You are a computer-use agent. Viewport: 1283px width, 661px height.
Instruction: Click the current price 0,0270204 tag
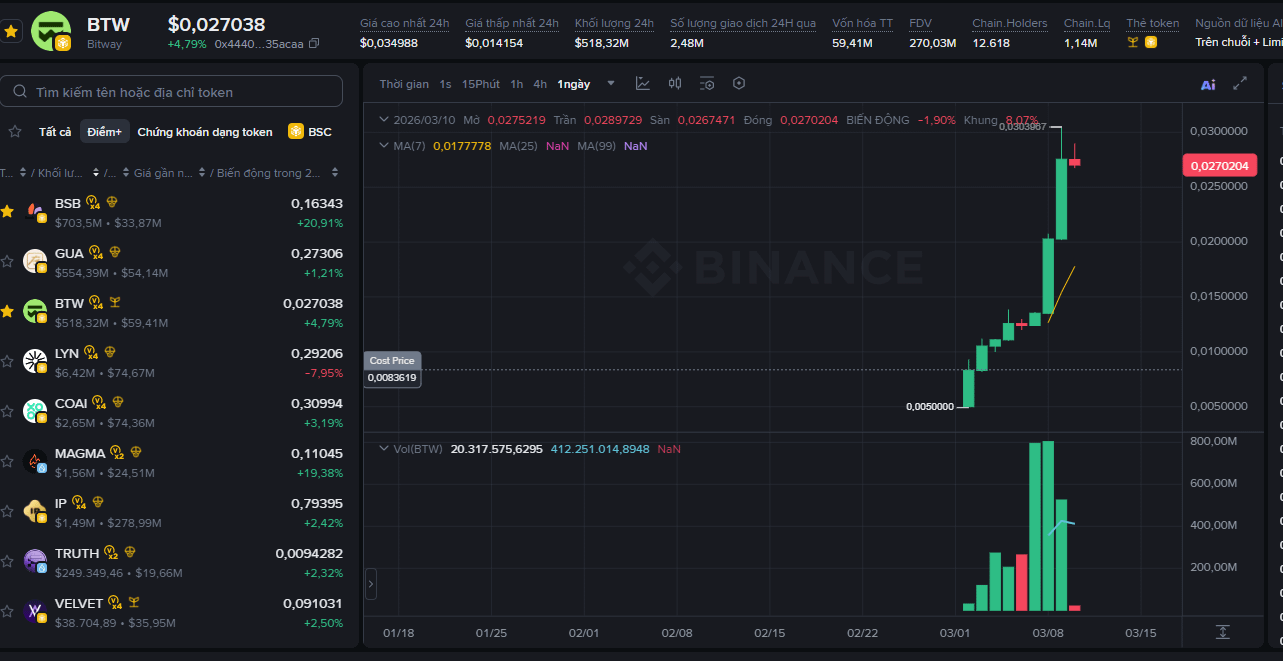point(1219,166)
